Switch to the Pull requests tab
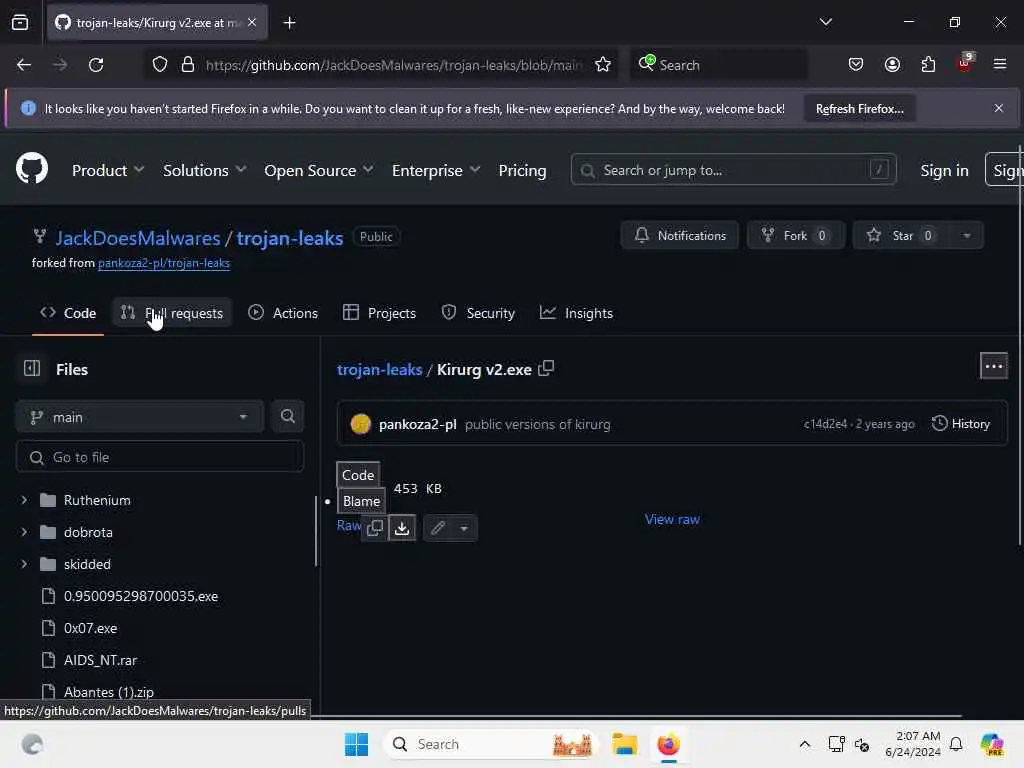Screen dimensions: 1024x768 click(x=172, y=313)
